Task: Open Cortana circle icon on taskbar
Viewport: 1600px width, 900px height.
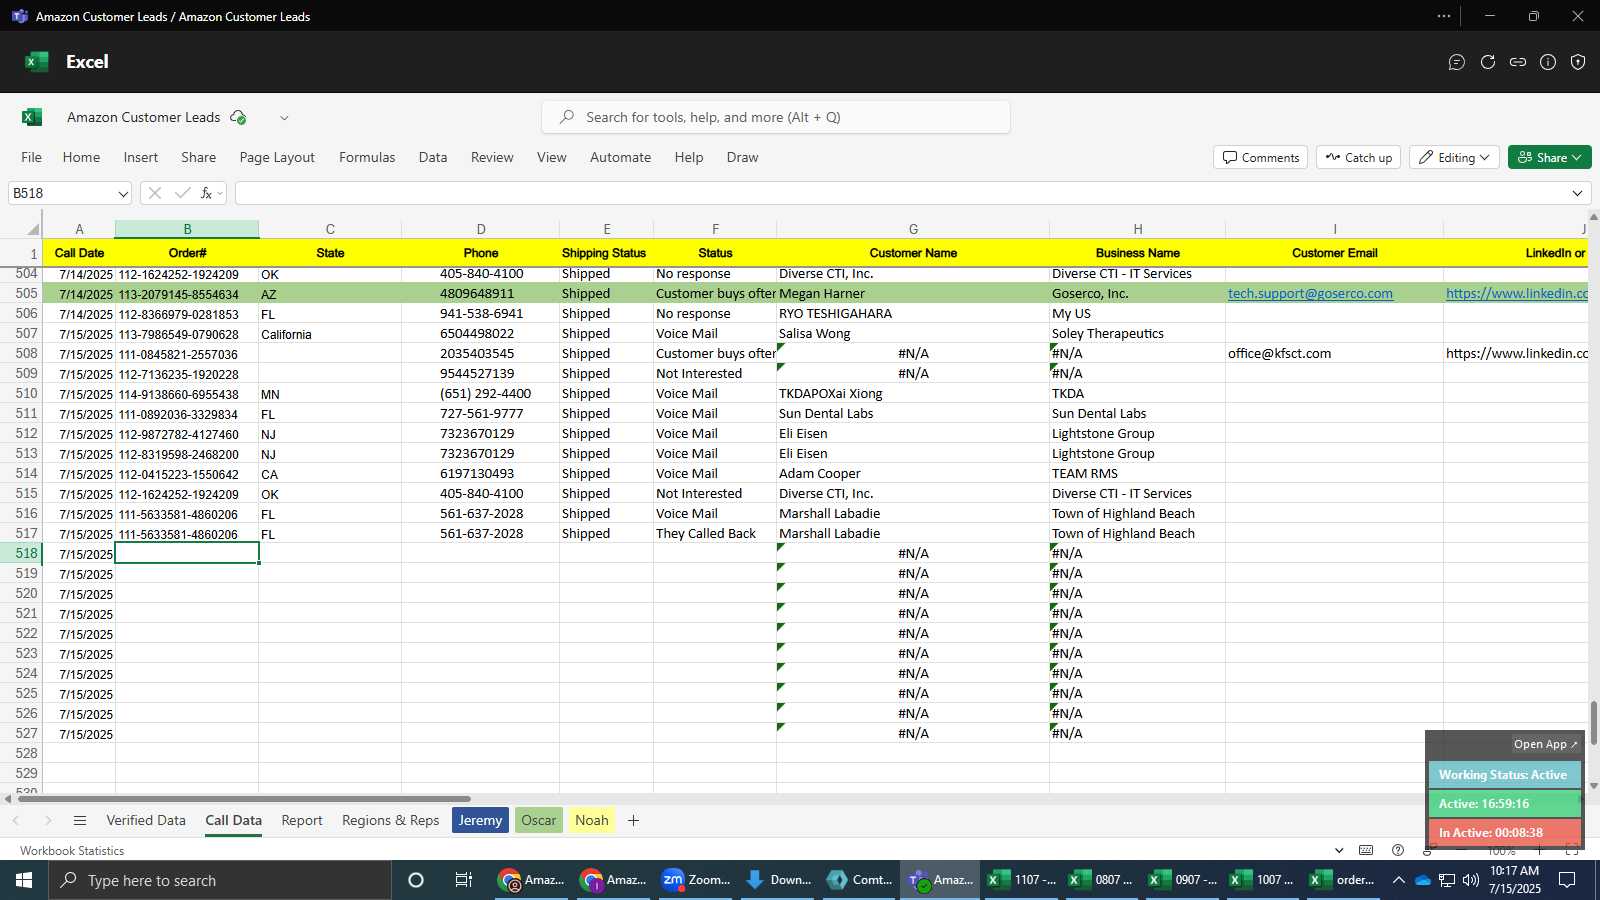Action: point(416,880)
